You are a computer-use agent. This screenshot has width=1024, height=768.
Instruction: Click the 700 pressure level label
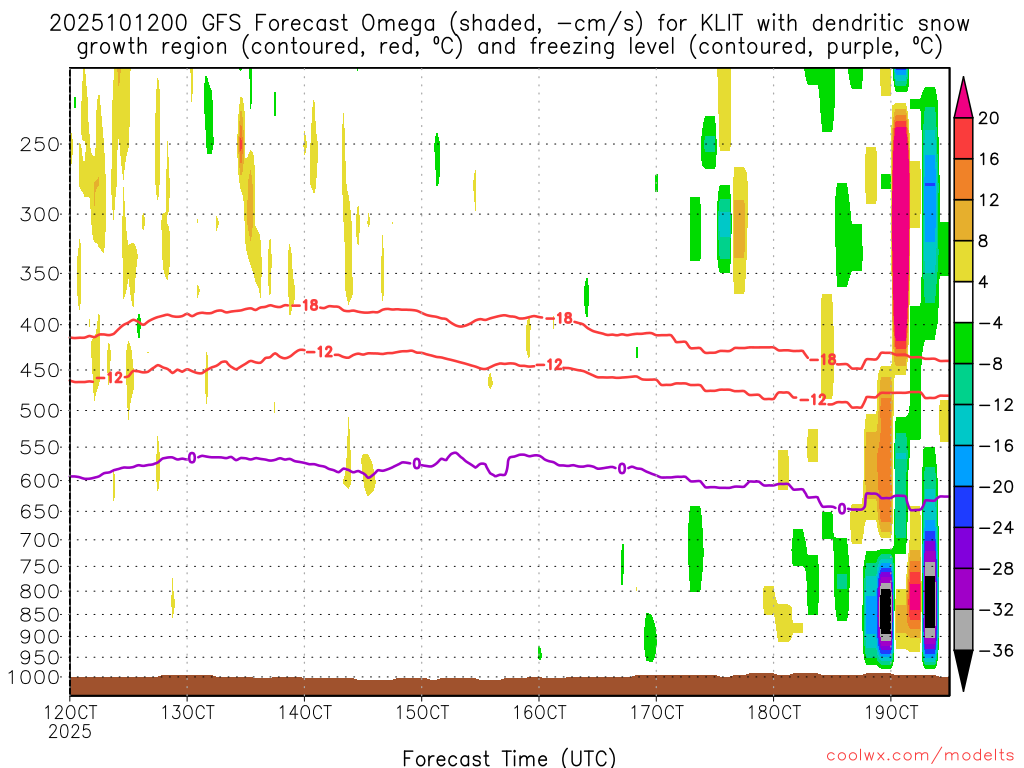pyautogui.click(x=40, y=540)
